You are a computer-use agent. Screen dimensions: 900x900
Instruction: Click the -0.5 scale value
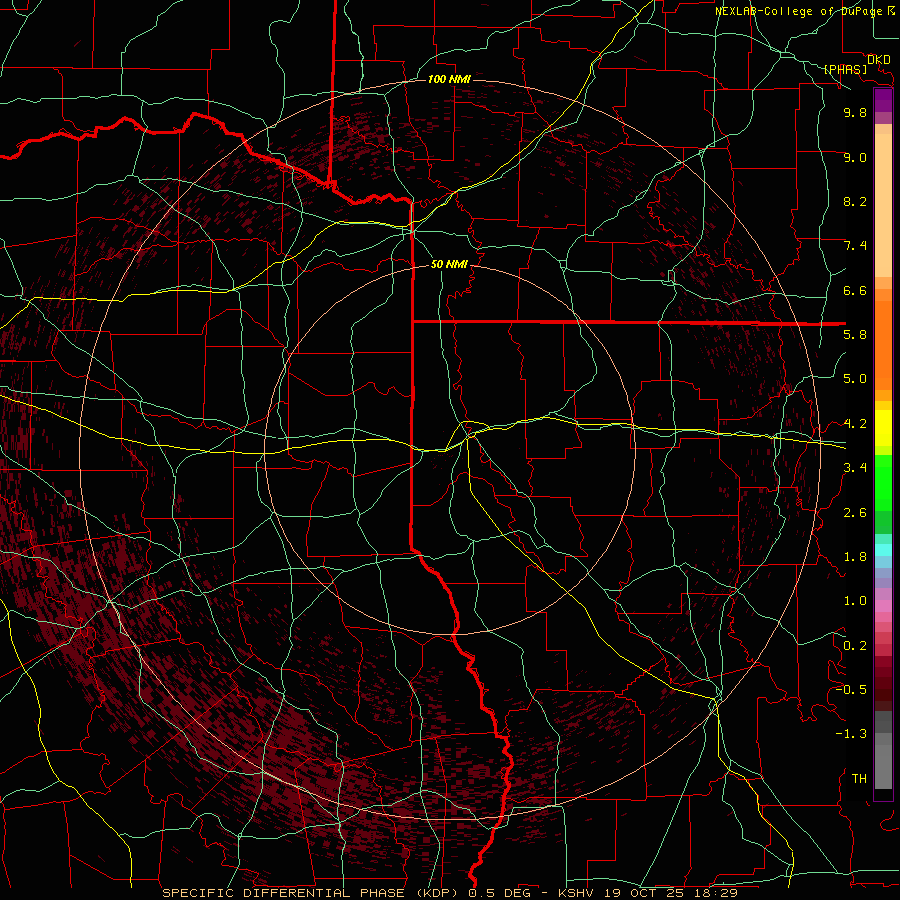851,690
